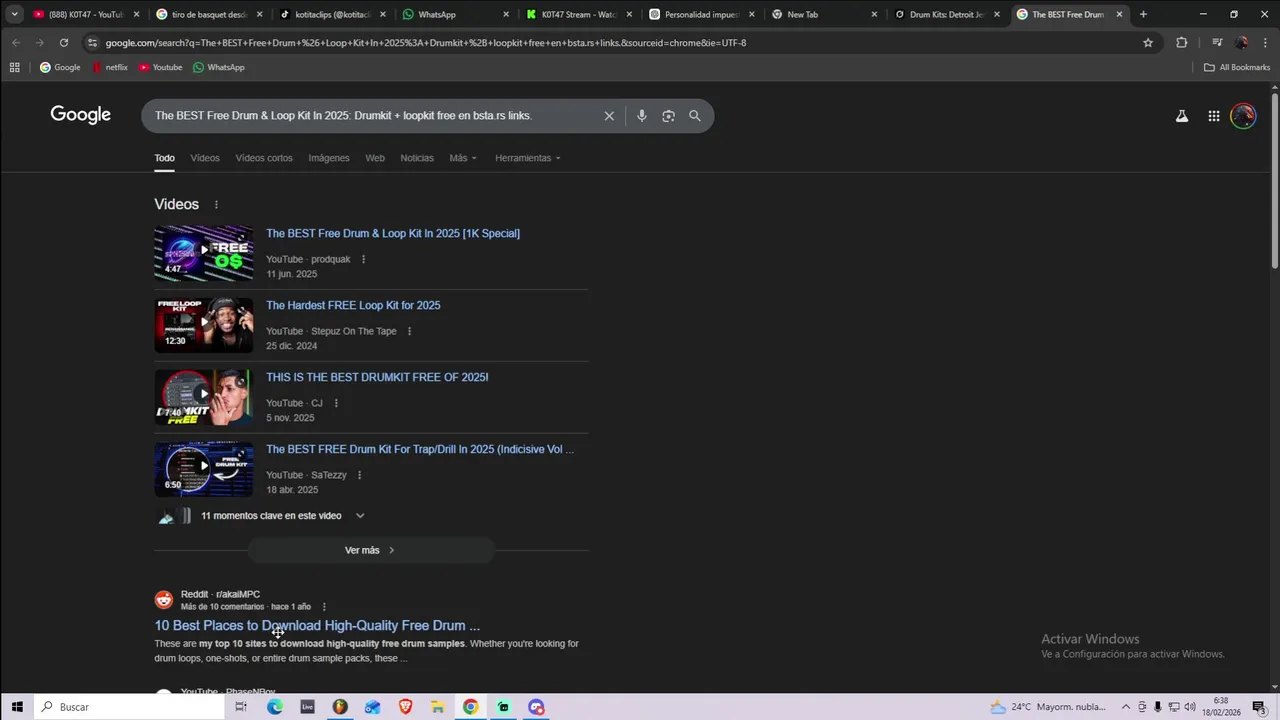The height and width of the screenshot is (720, 1280).
Task: Switch to Noticias search tab
Action: (x=417, y=158)
